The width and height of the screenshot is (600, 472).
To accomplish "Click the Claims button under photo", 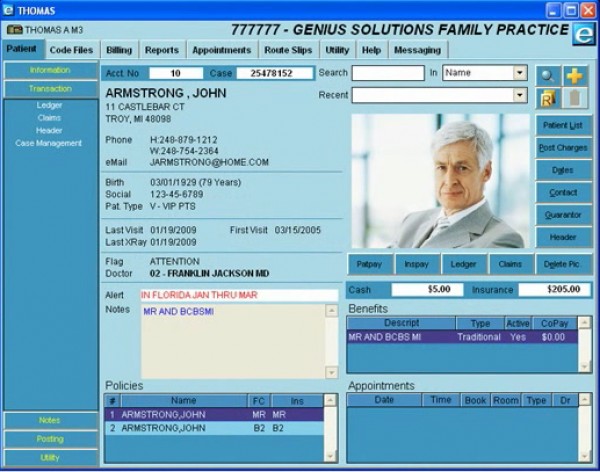I will click(510, 264).
